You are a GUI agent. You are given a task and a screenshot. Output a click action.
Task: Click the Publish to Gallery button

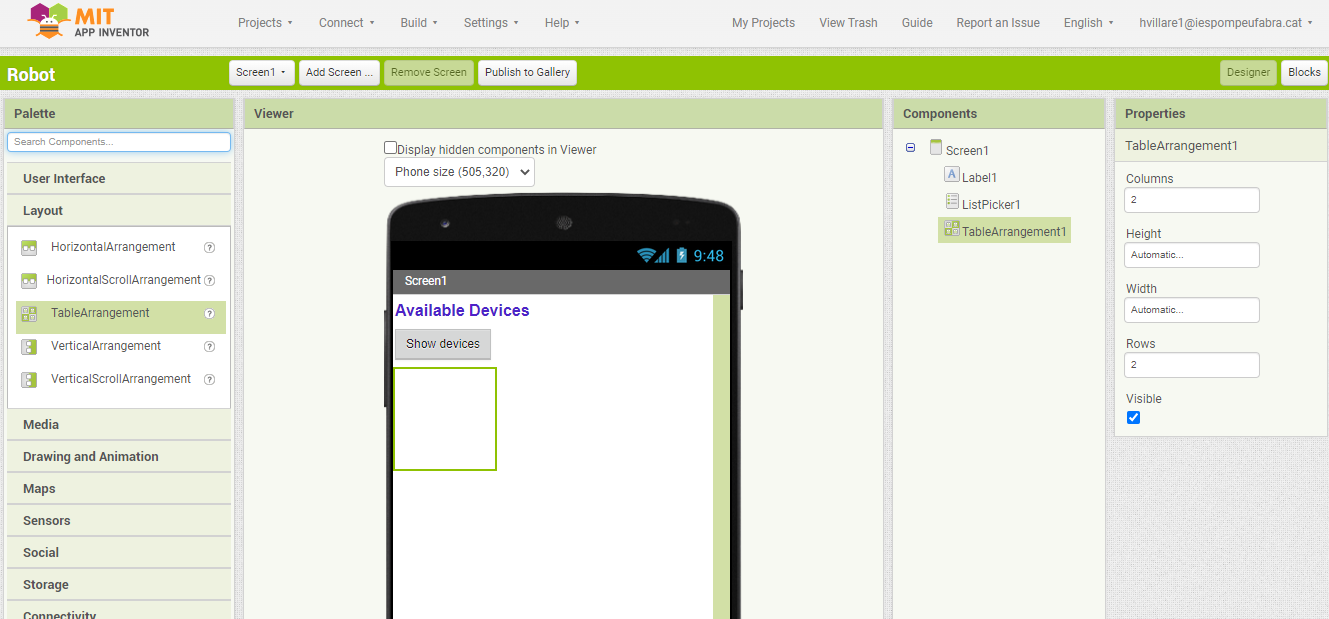(527, 72)
